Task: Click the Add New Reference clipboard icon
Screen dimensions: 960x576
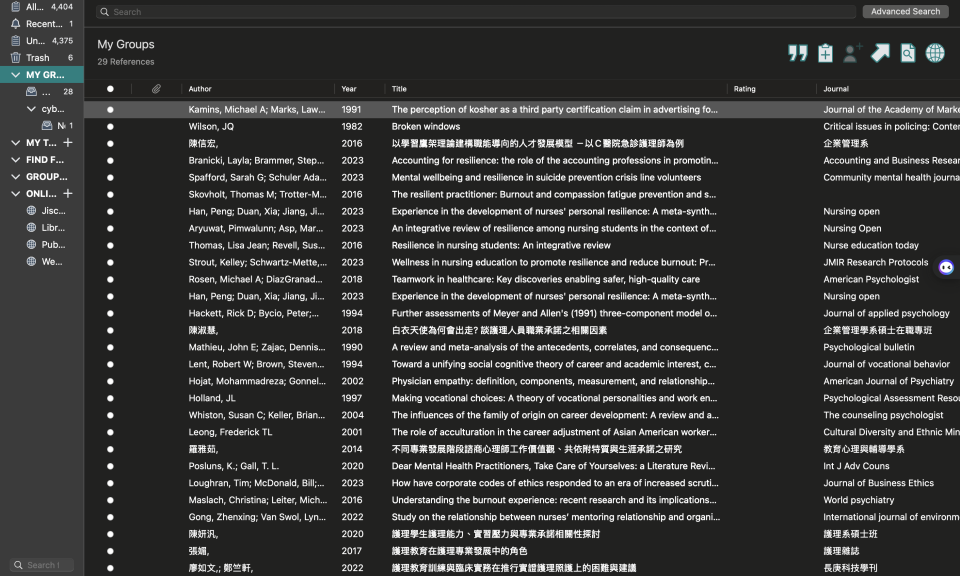Action: [x=825, y=53]
